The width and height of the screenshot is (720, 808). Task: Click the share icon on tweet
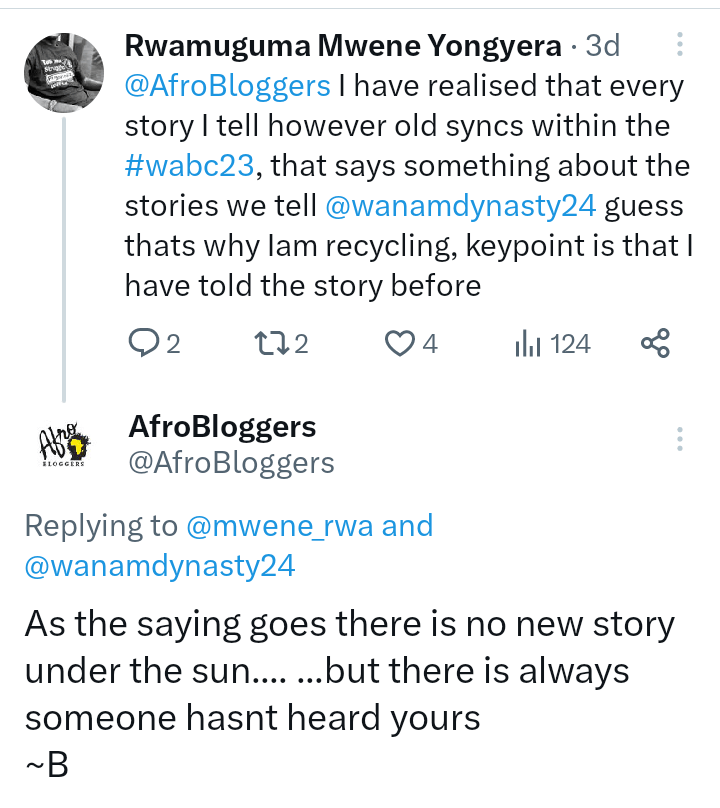click(654, 344)
